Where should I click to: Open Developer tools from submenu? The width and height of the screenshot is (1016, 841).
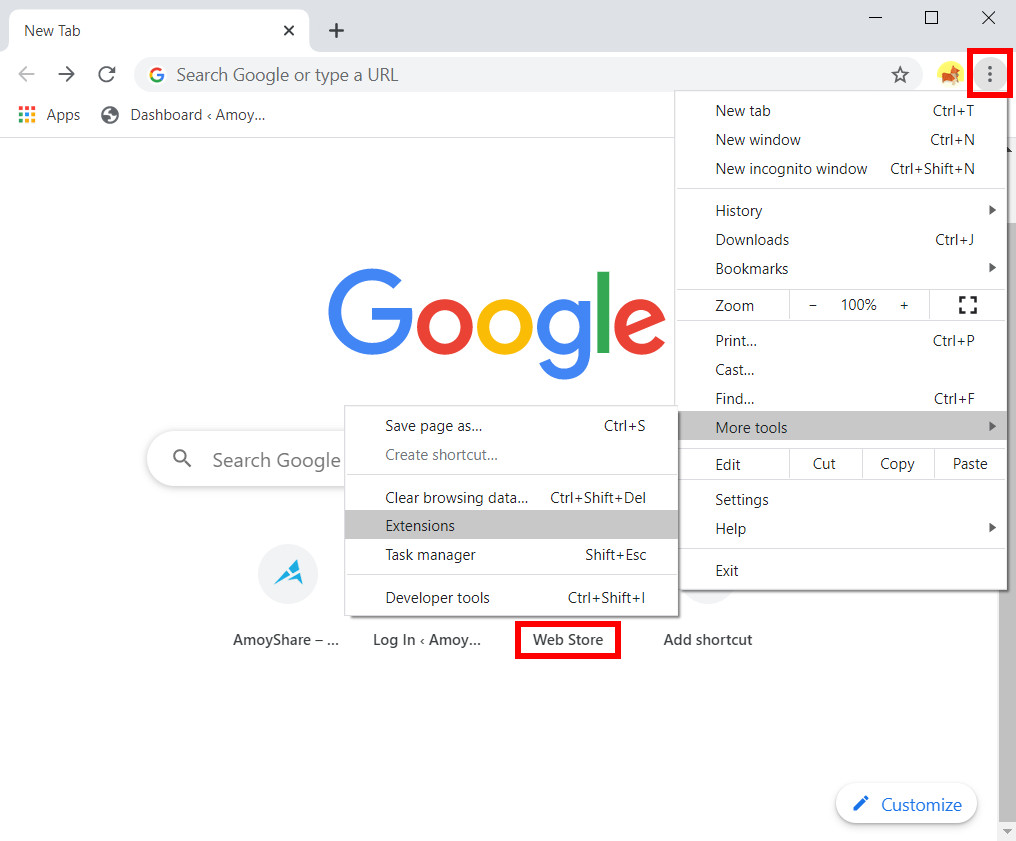pos(511,597)
